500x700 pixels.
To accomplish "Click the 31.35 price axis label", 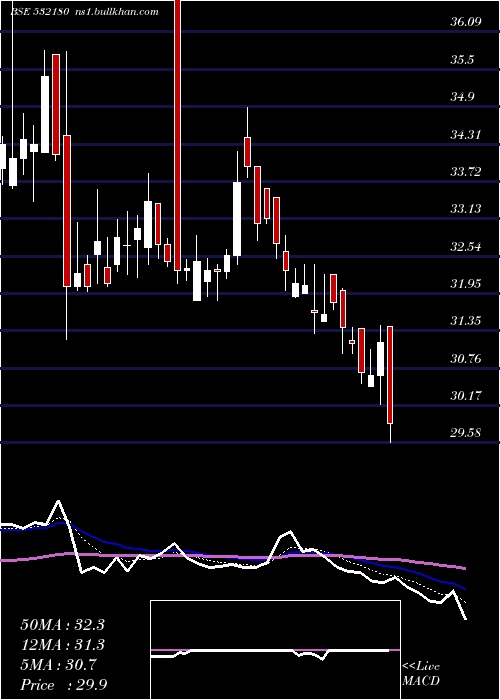I will click(x=466, y=321).
